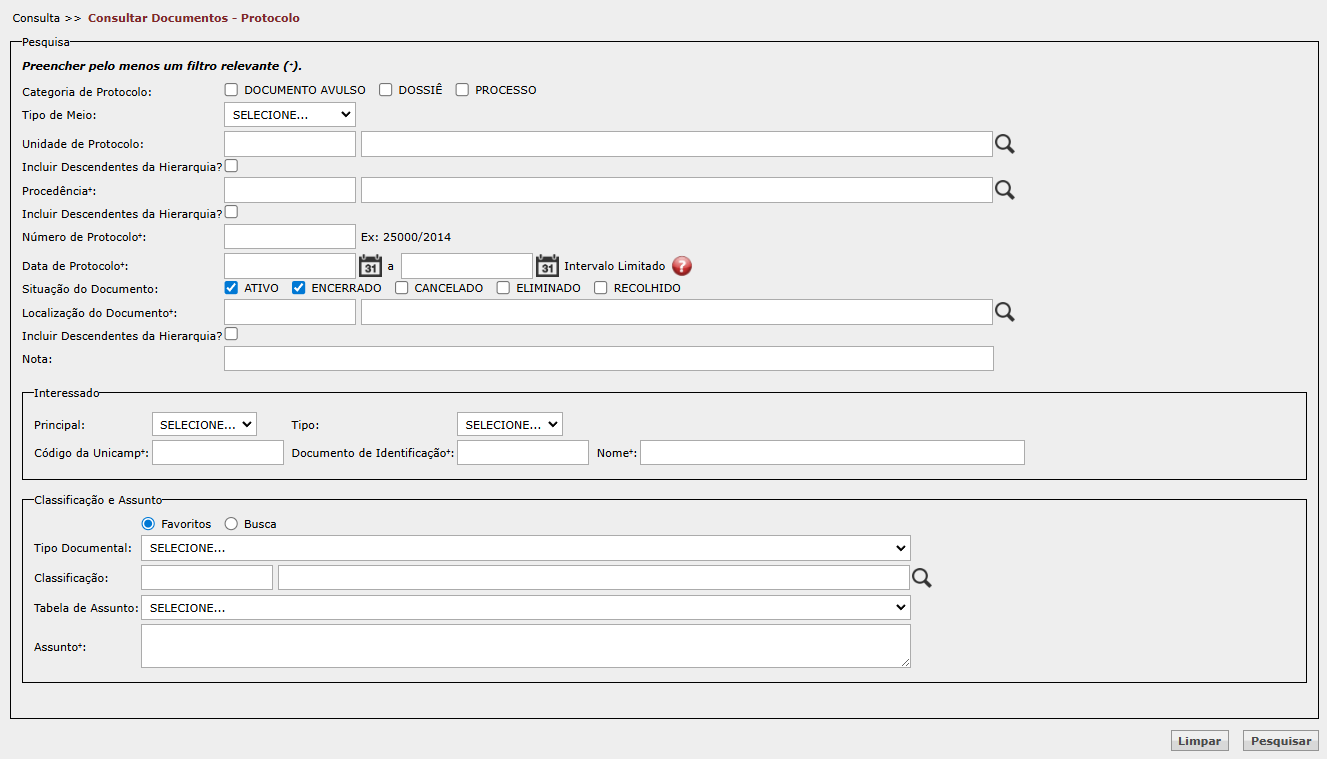The image size is (1327, 759).
Task: Focus the Assunto text area
Action: pyautogui.click(x=525, y=646)
